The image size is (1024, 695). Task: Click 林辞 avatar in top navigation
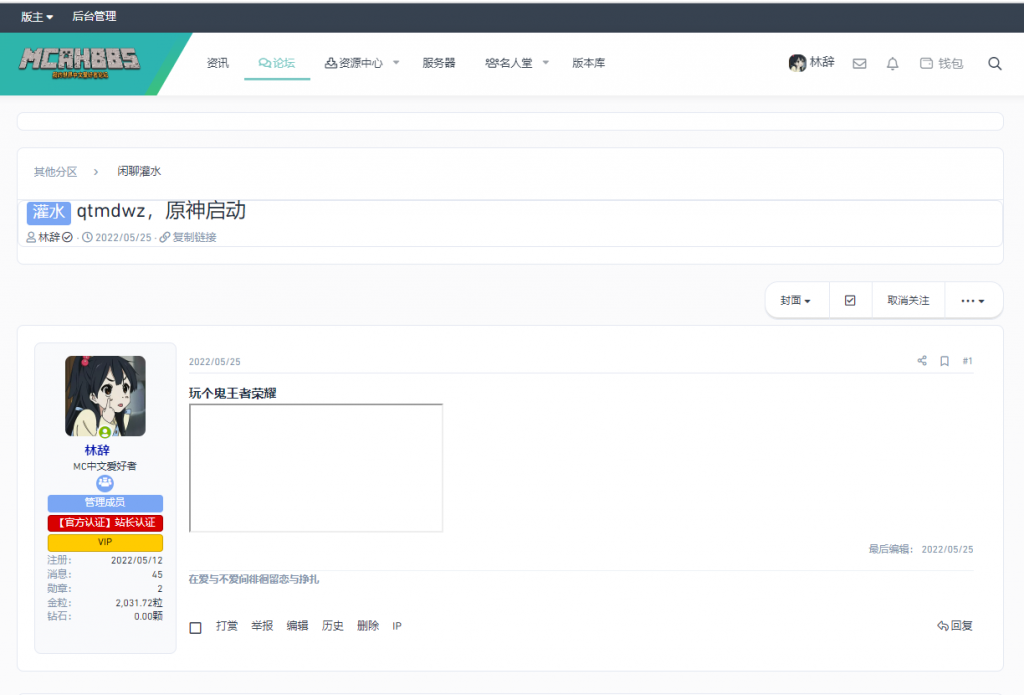(x=797, y=63)
